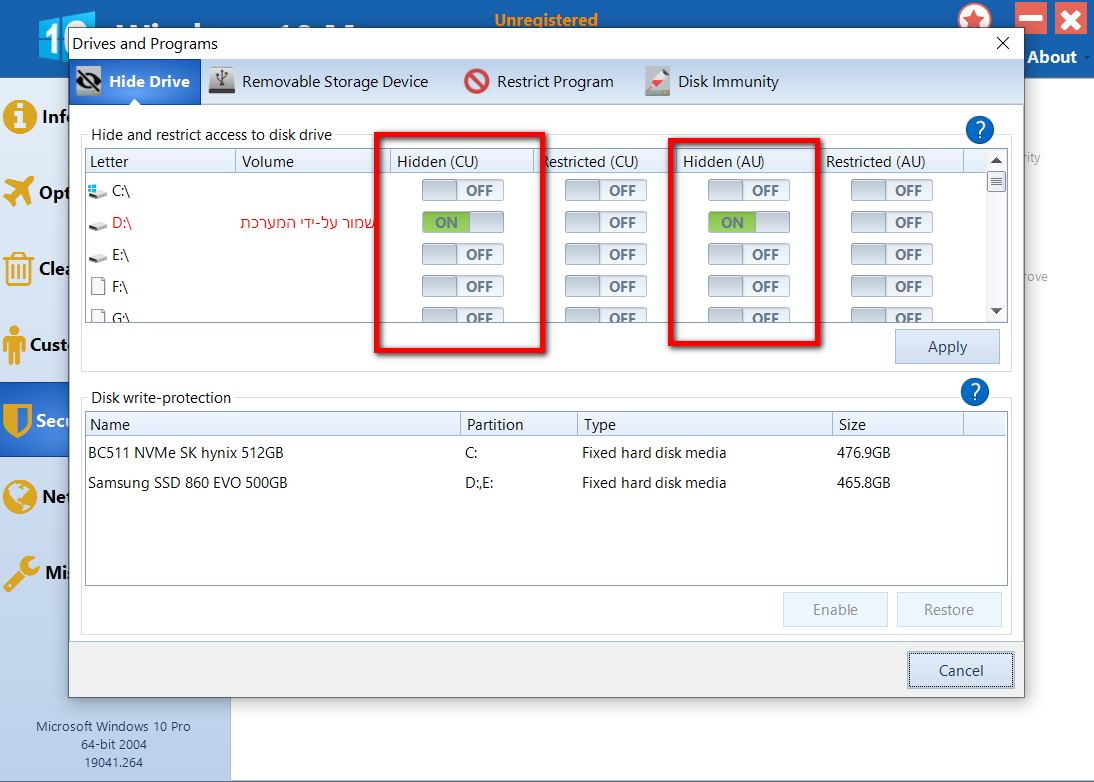Toggle Hidden (AU) for drive C:\
The image size is (1094, 782).
(x=749, y=190)
